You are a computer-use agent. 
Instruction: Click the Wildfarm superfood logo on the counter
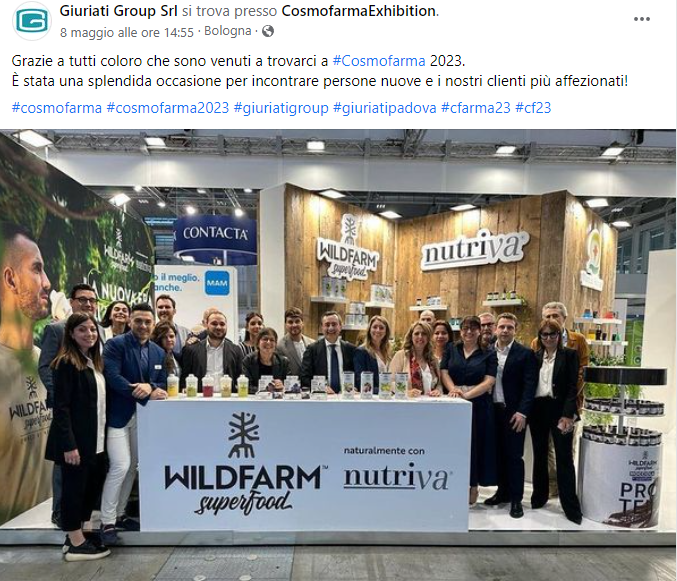[245, 464]
